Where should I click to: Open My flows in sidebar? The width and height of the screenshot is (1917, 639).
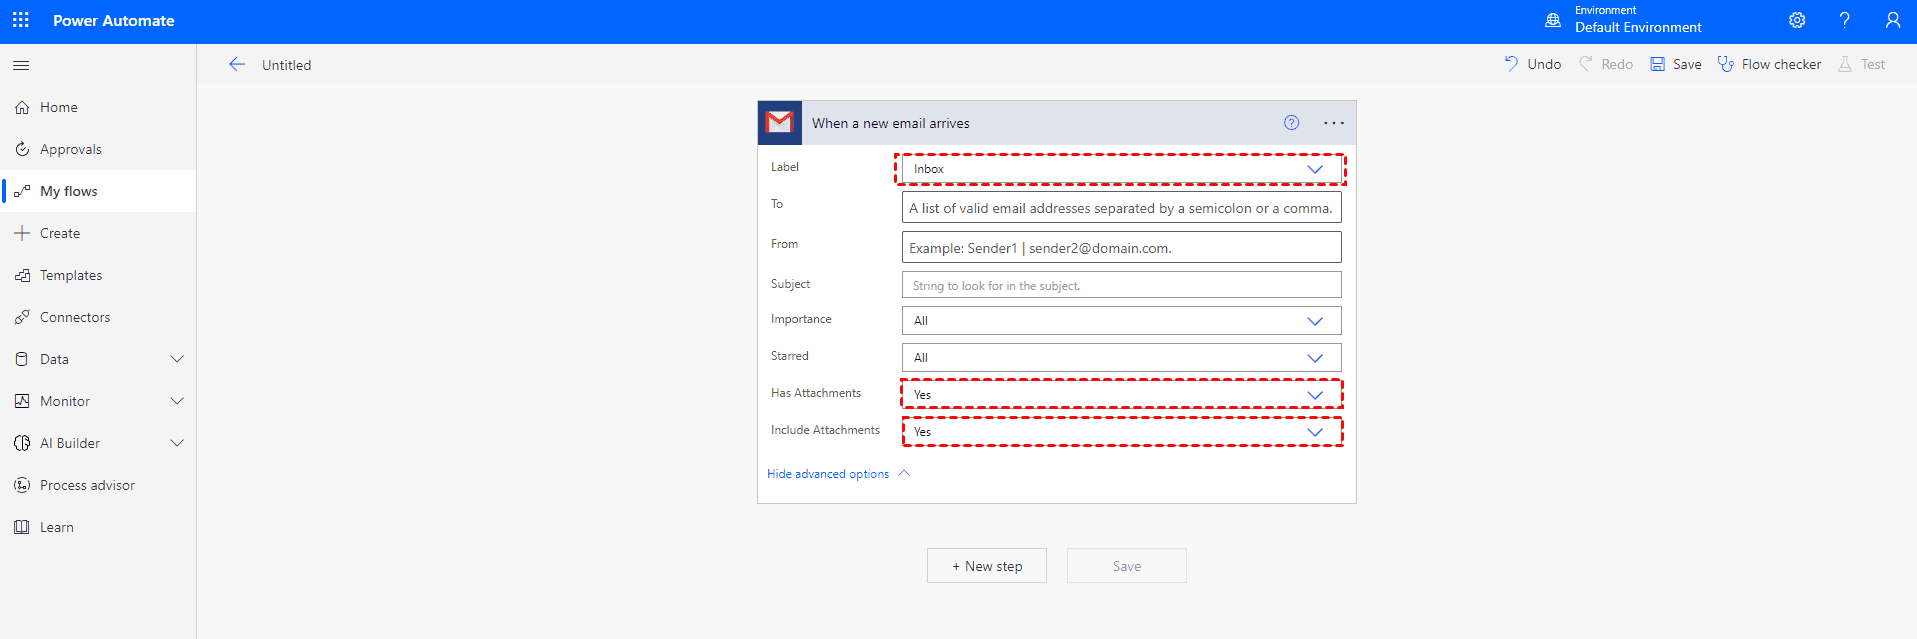(98, 191)
